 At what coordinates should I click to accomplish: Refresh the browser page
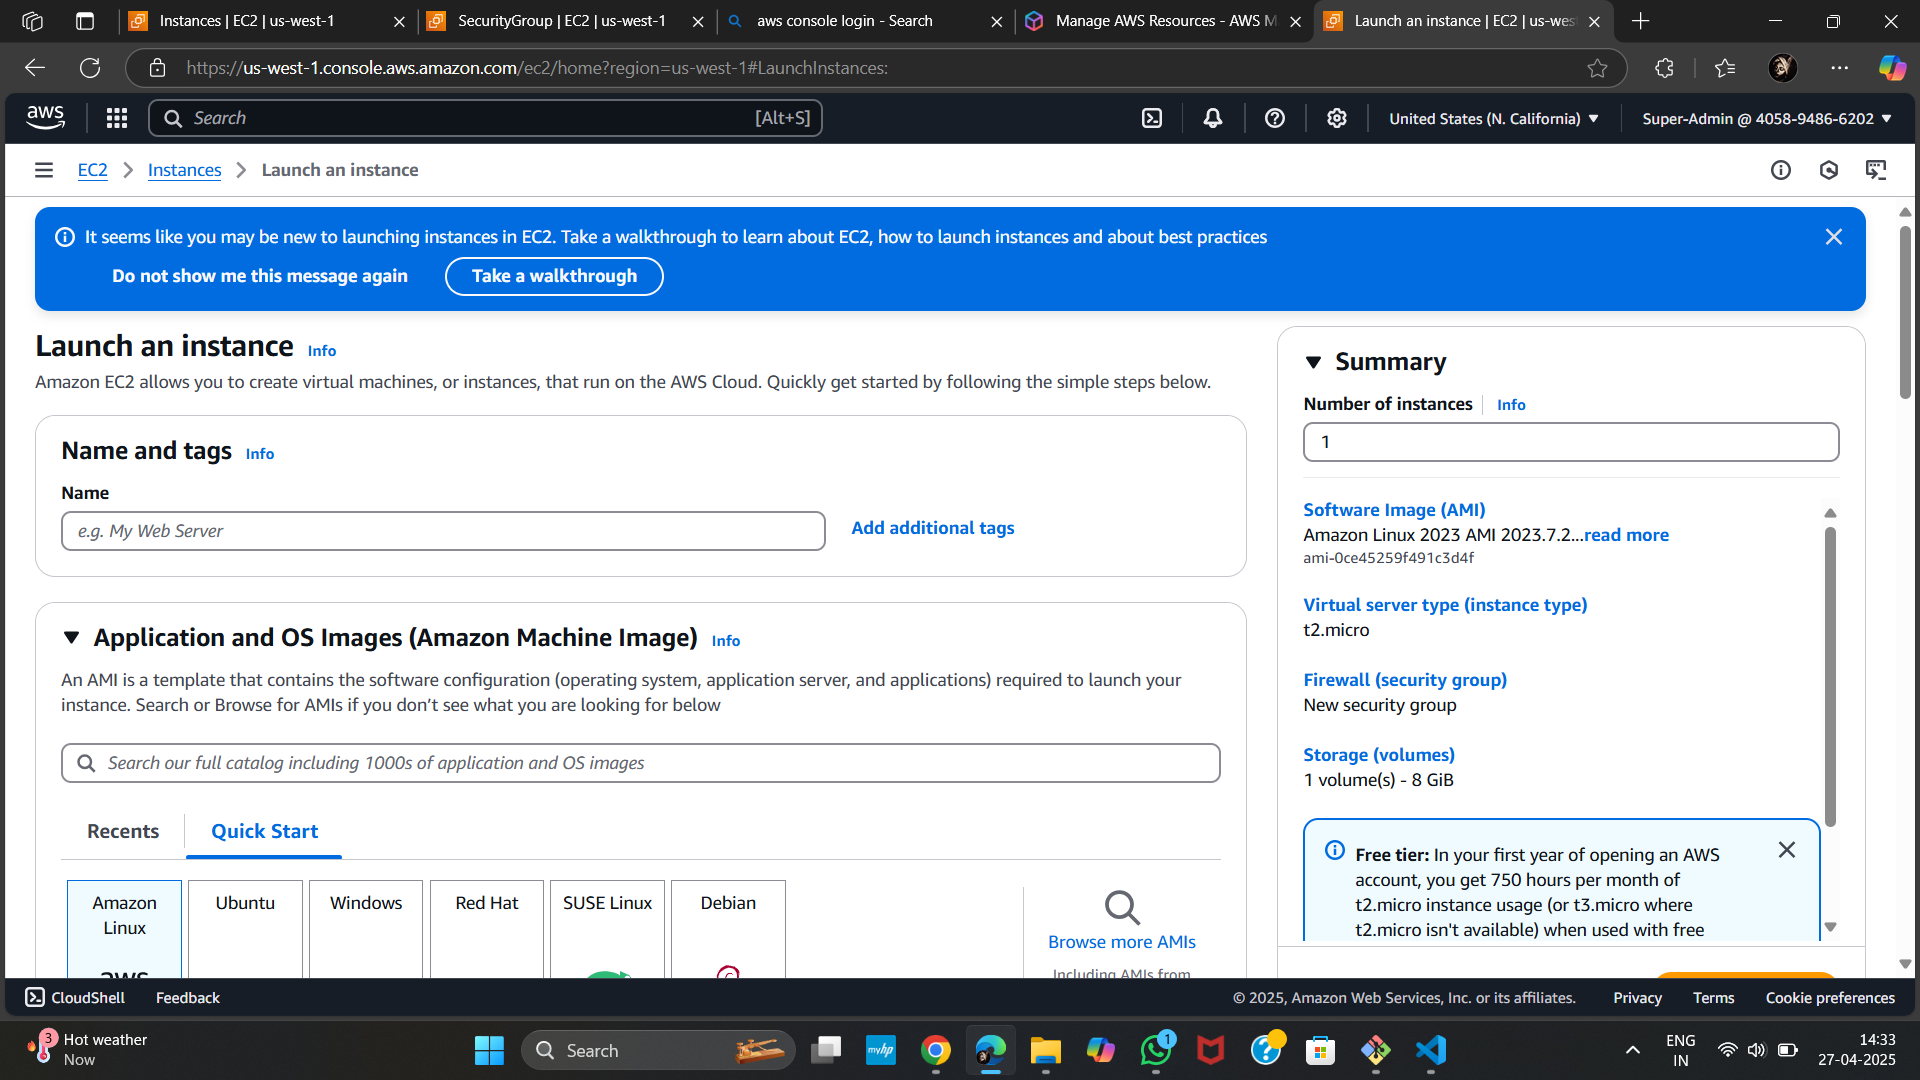pos(90,68)
